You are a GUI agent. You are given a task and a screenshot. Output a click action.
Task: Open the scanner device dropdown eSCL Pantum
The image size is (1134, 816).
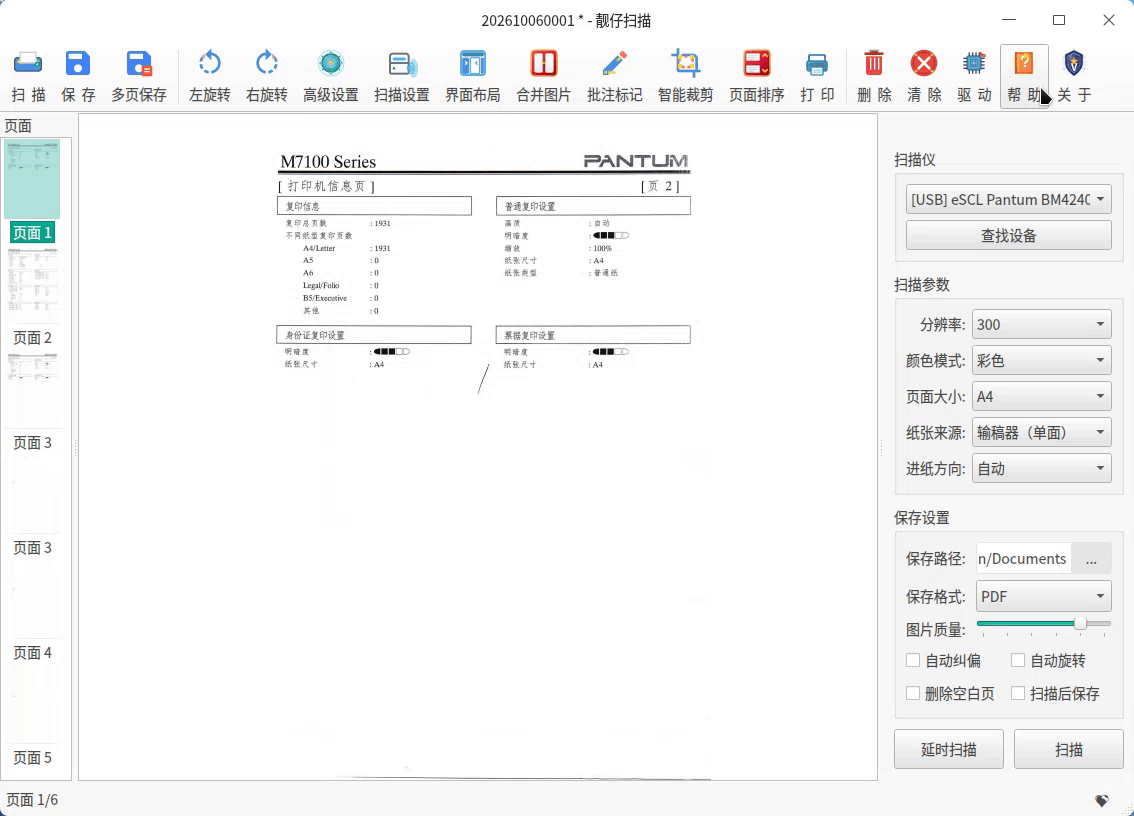click(1008, 200)
